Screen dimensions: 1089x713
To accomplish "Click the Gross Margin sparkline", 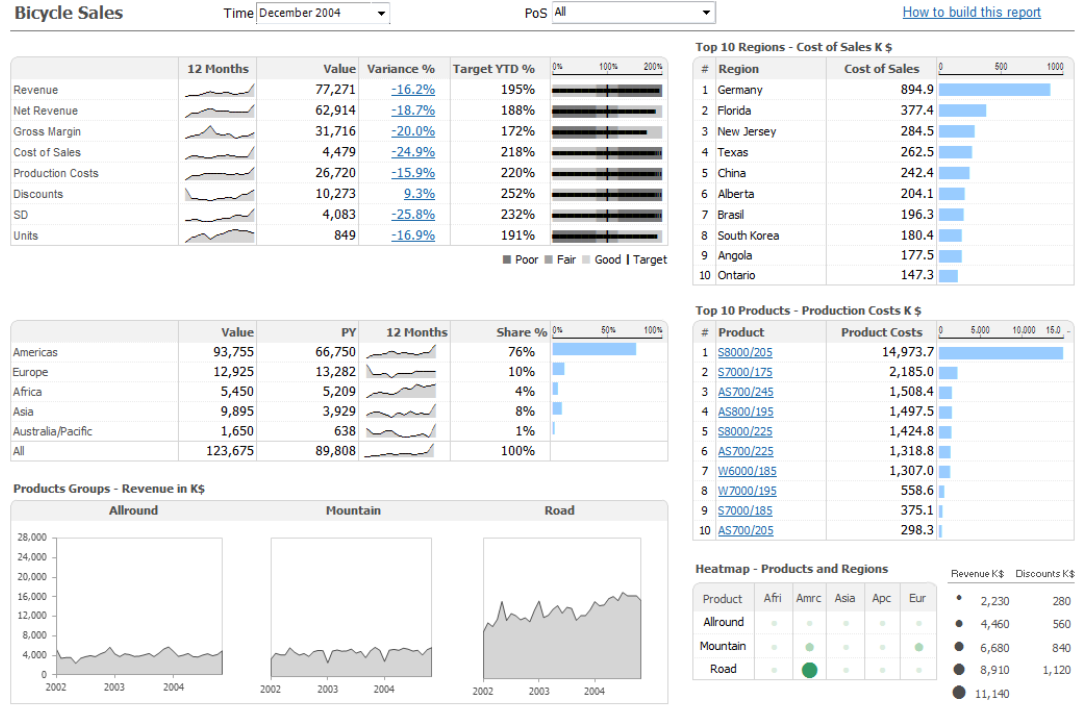I will coord(219,131).
